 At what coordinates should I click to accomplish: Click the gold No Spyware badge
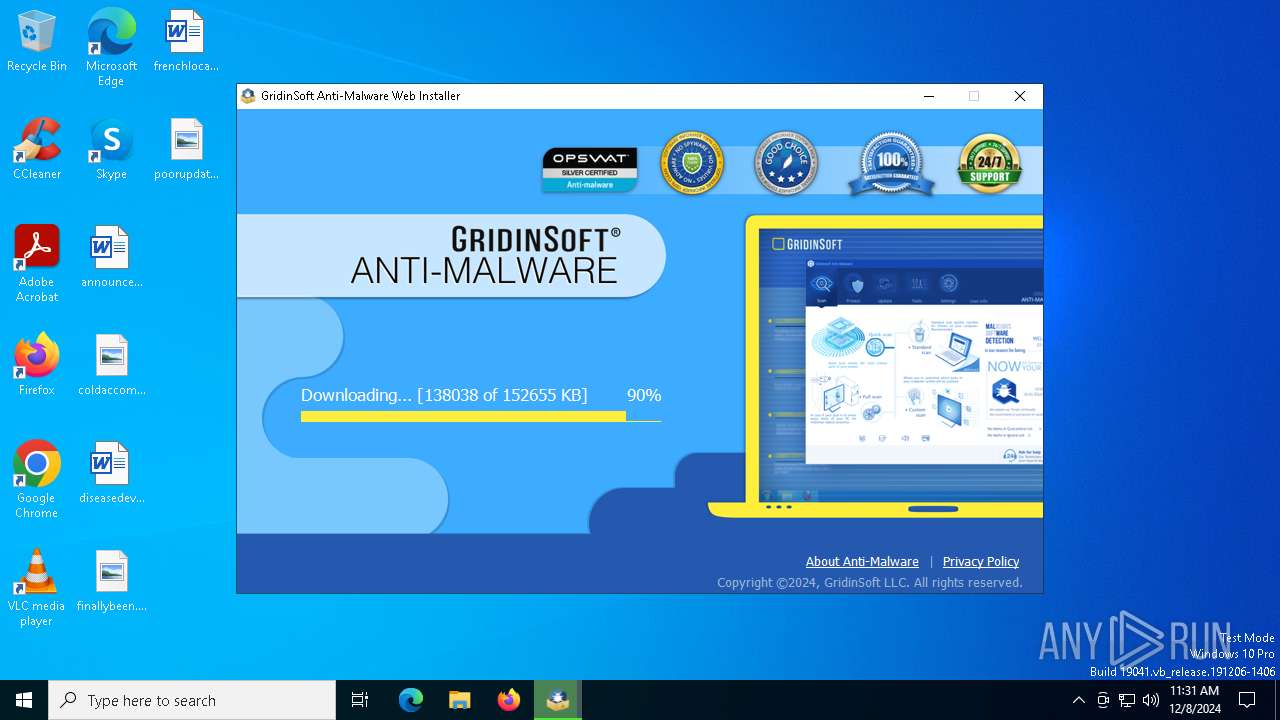pyautogui.click(x=692, y=163)
